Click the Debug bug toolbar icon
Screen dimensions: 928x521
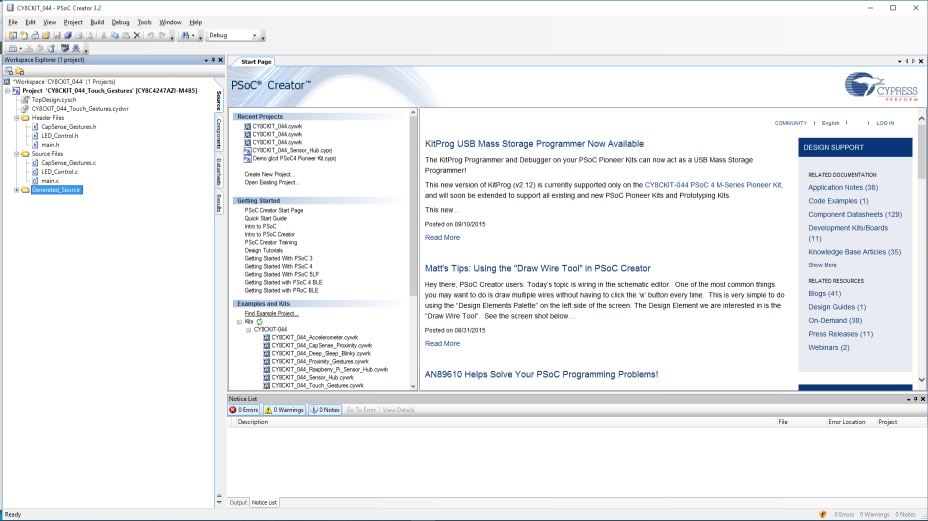point(76,49)
